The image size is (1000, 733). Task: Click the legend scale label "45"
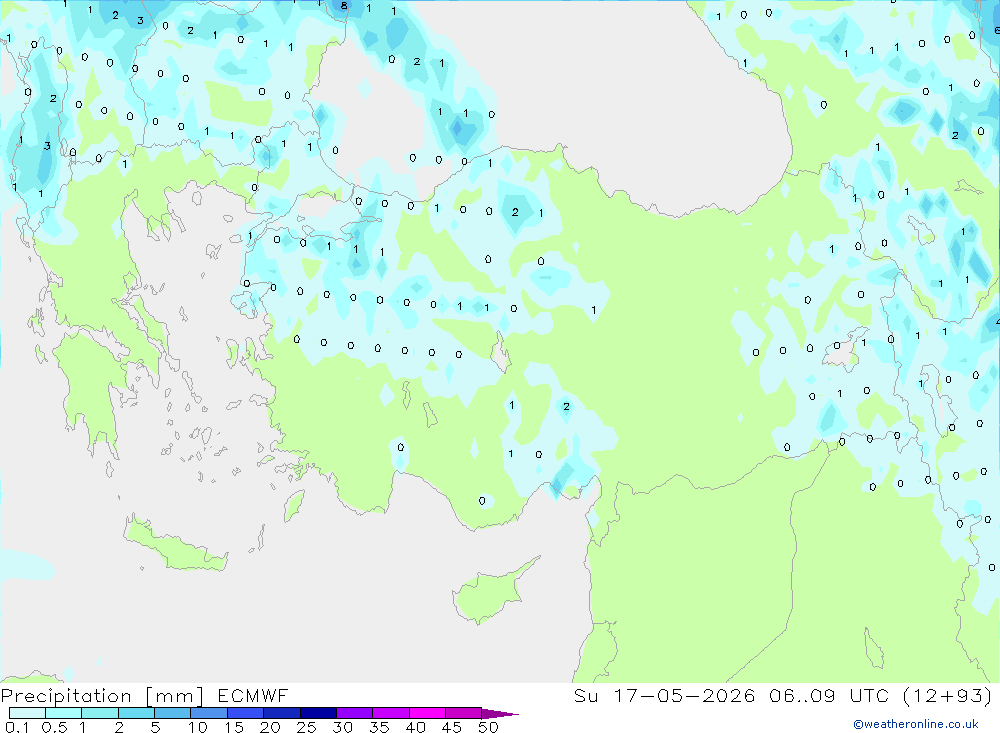pos(452,727)
